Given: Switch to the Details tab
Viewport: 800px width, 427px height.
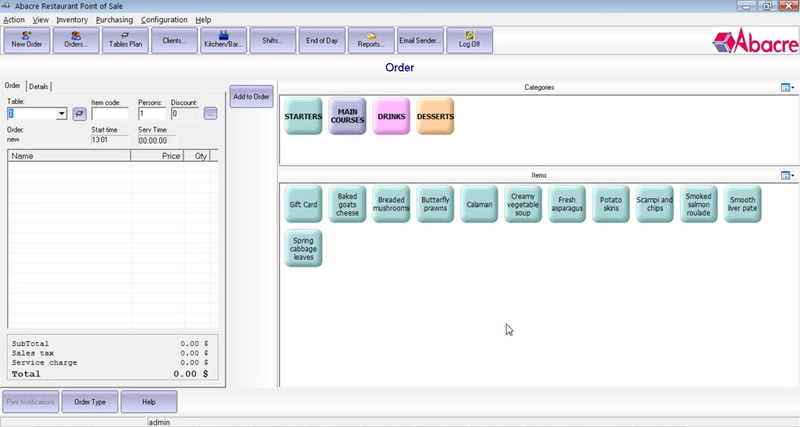Looking at the screenshot, I should tap(39, 87).
